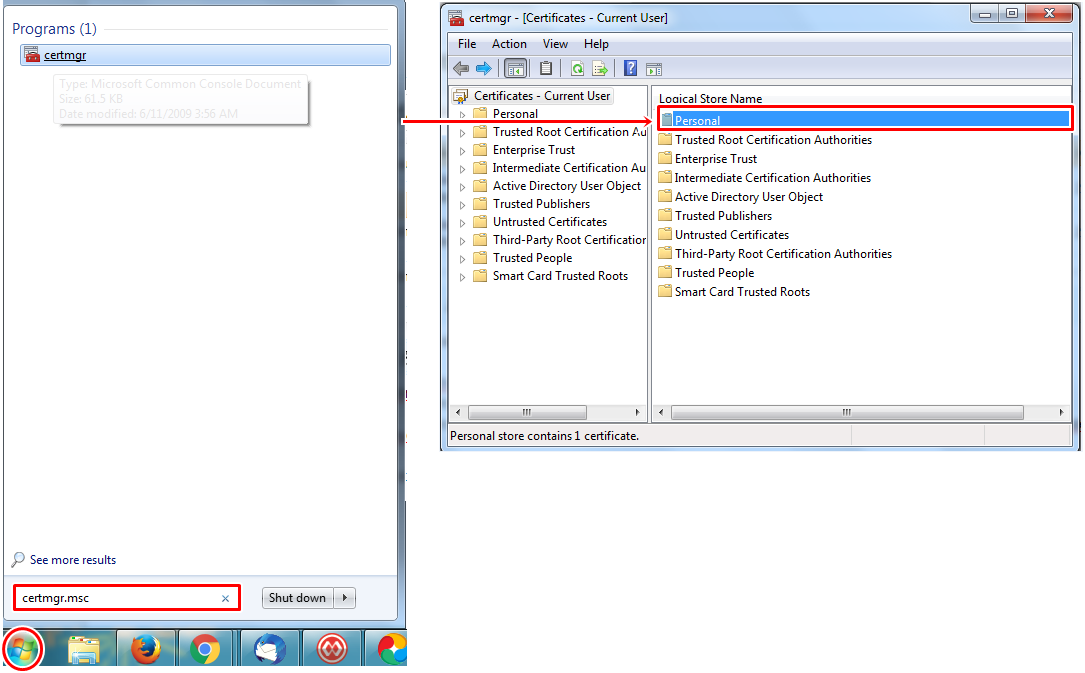Expand the Personal tree node

463,114
